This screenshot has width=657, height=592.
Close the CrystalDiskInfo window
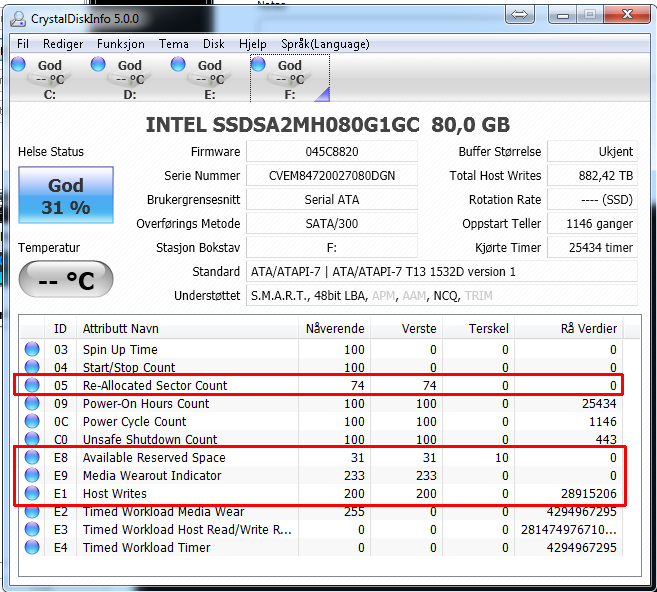pyautogui.click(x=627, y=14)
